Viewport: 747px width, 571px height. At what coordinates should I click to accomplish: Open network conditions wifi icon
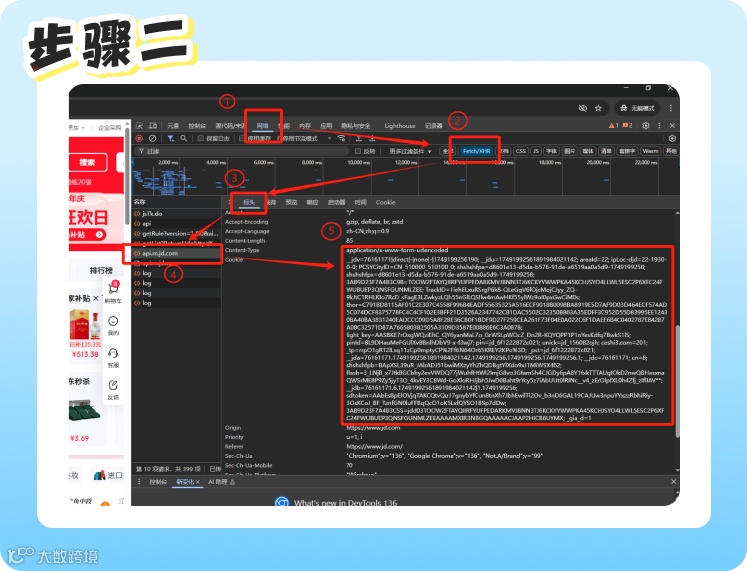pyautogui.click(x=342, y=139)
